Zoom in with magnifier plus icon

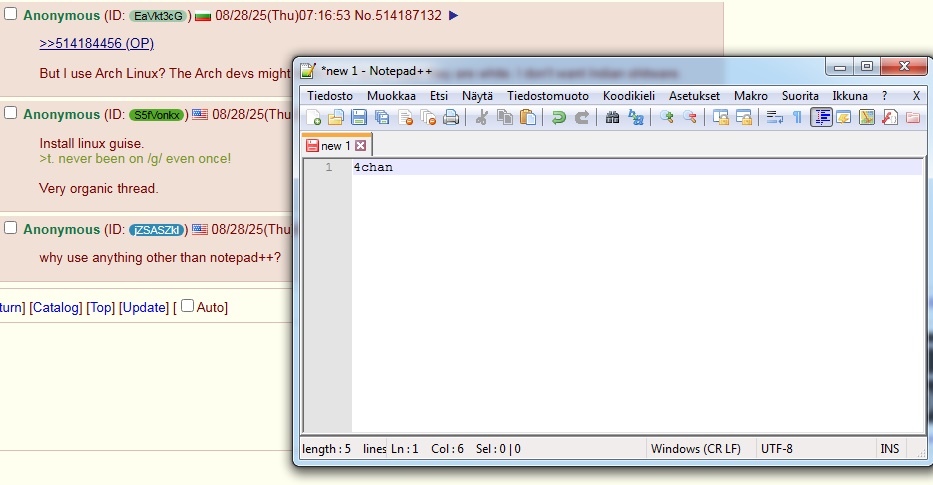(x=666, y=117)
